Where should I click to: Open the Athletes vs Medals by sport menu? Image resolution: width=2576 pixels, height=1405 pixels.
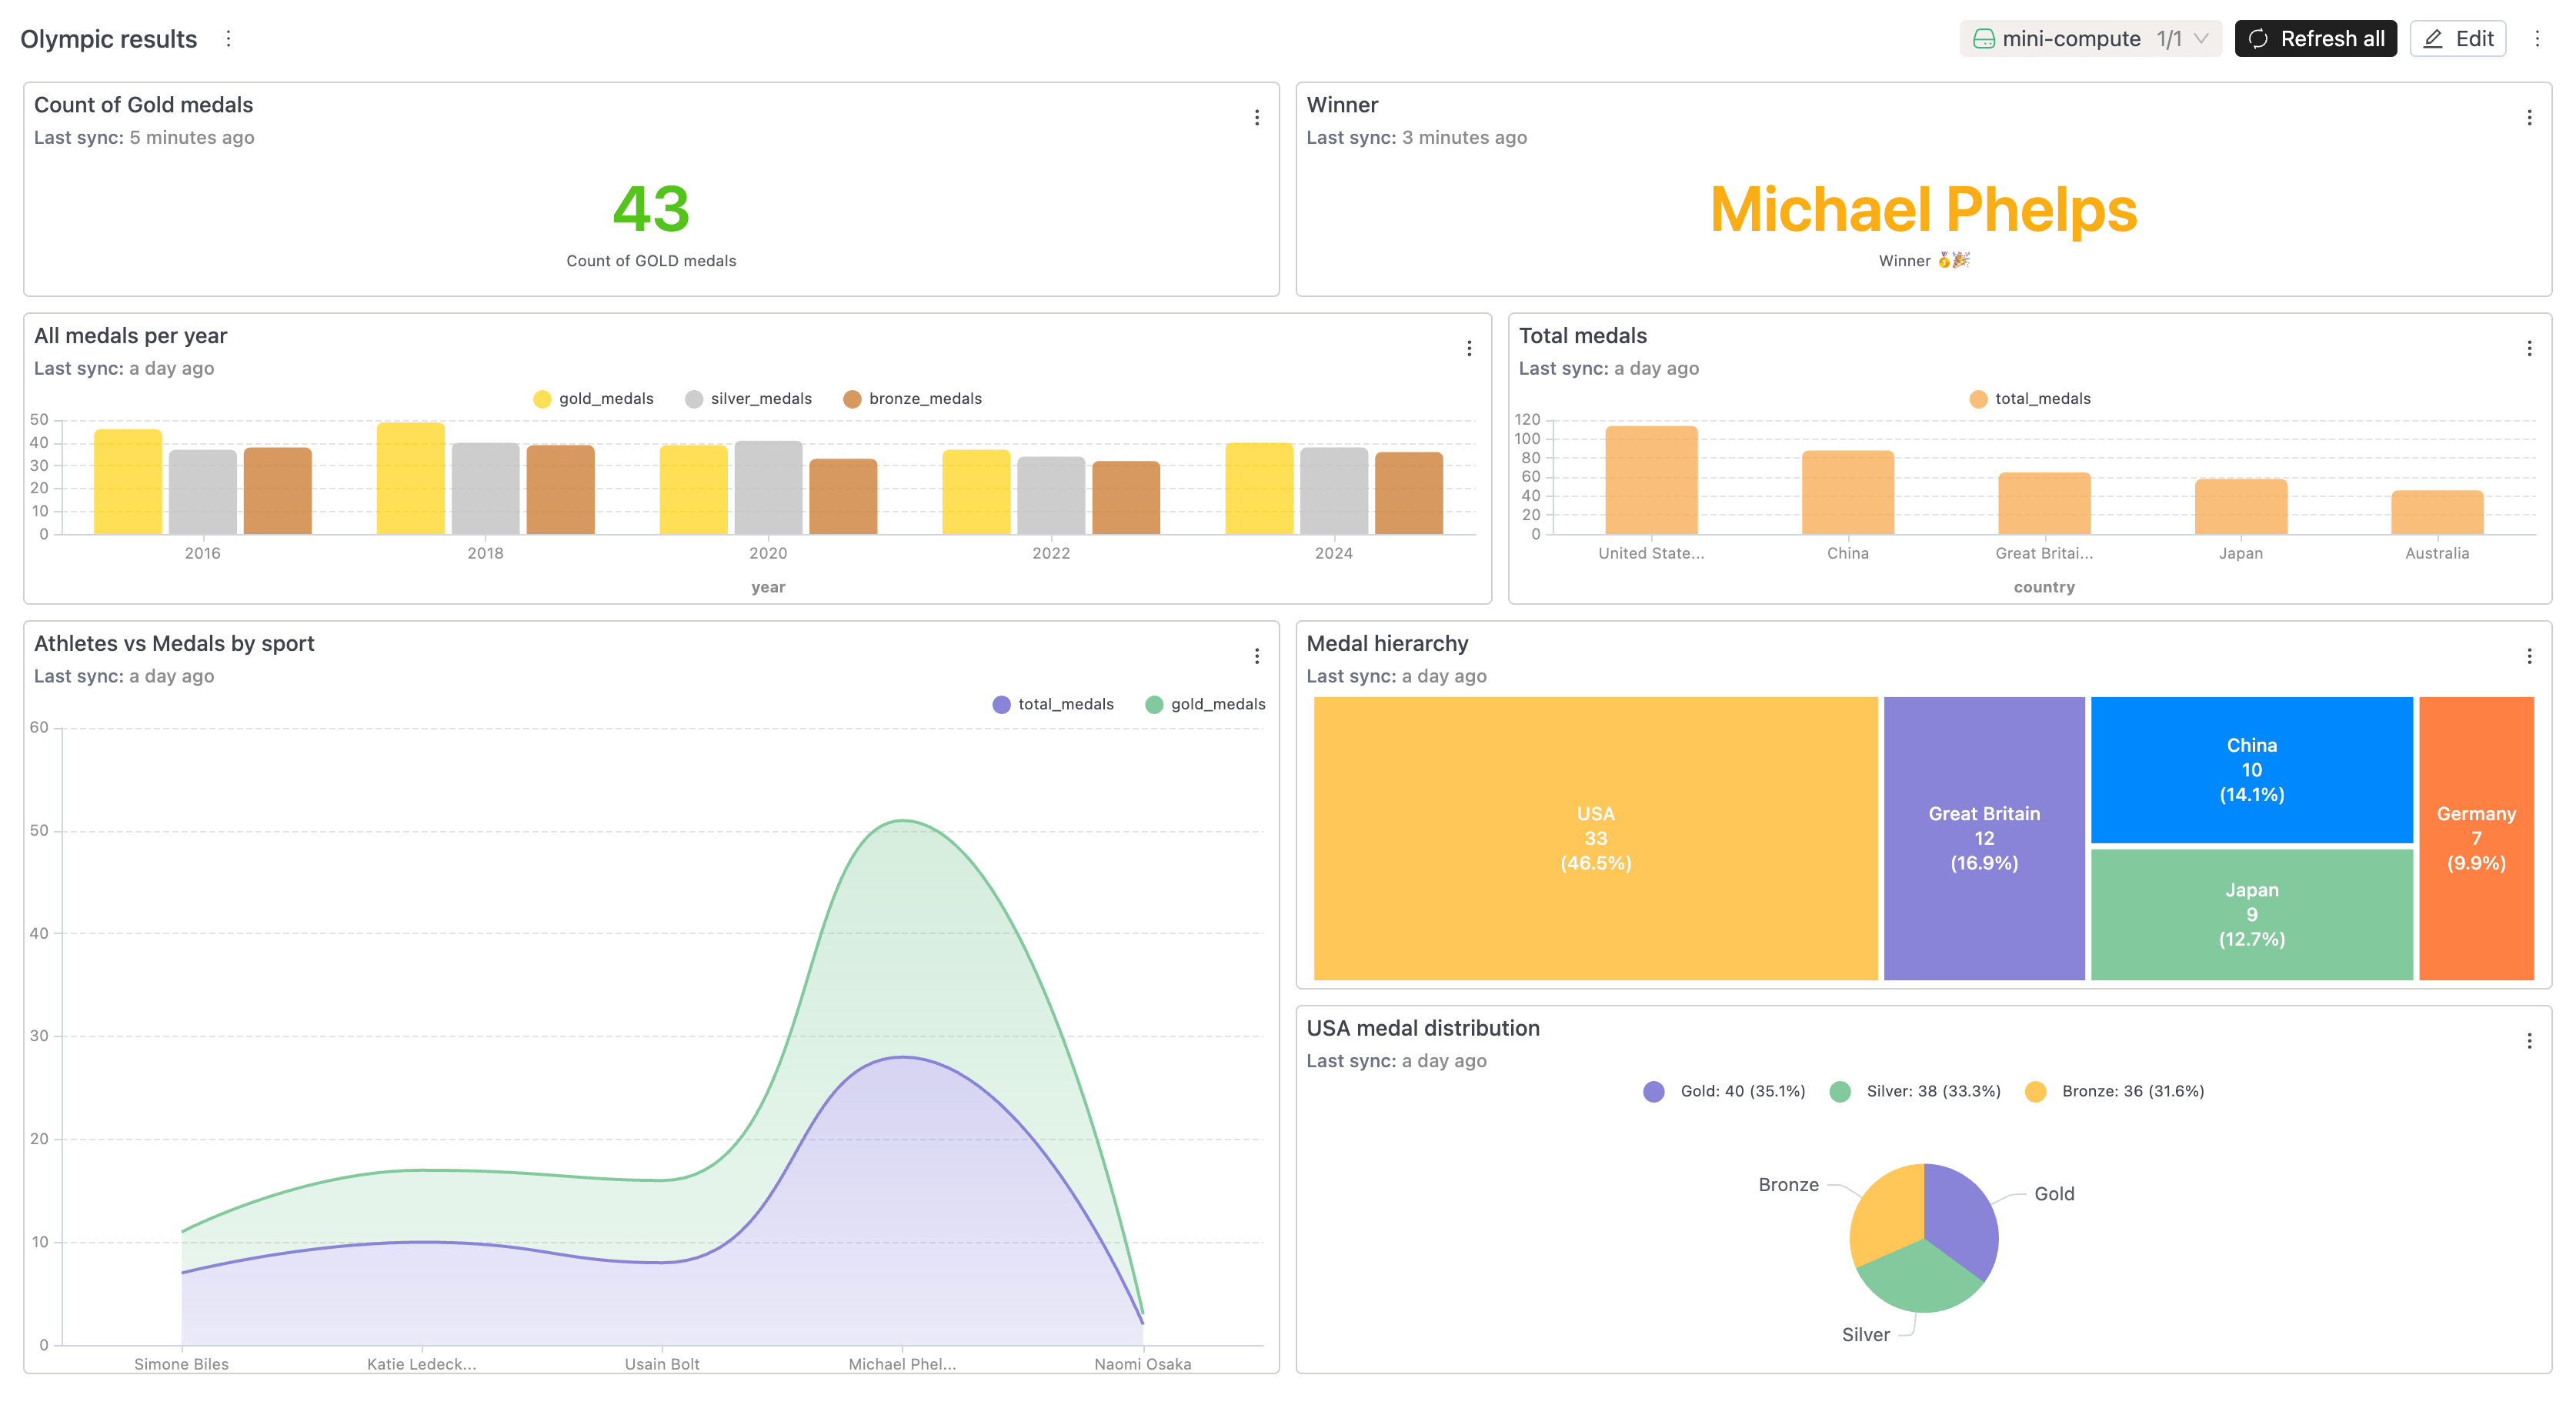(1257, 656)
